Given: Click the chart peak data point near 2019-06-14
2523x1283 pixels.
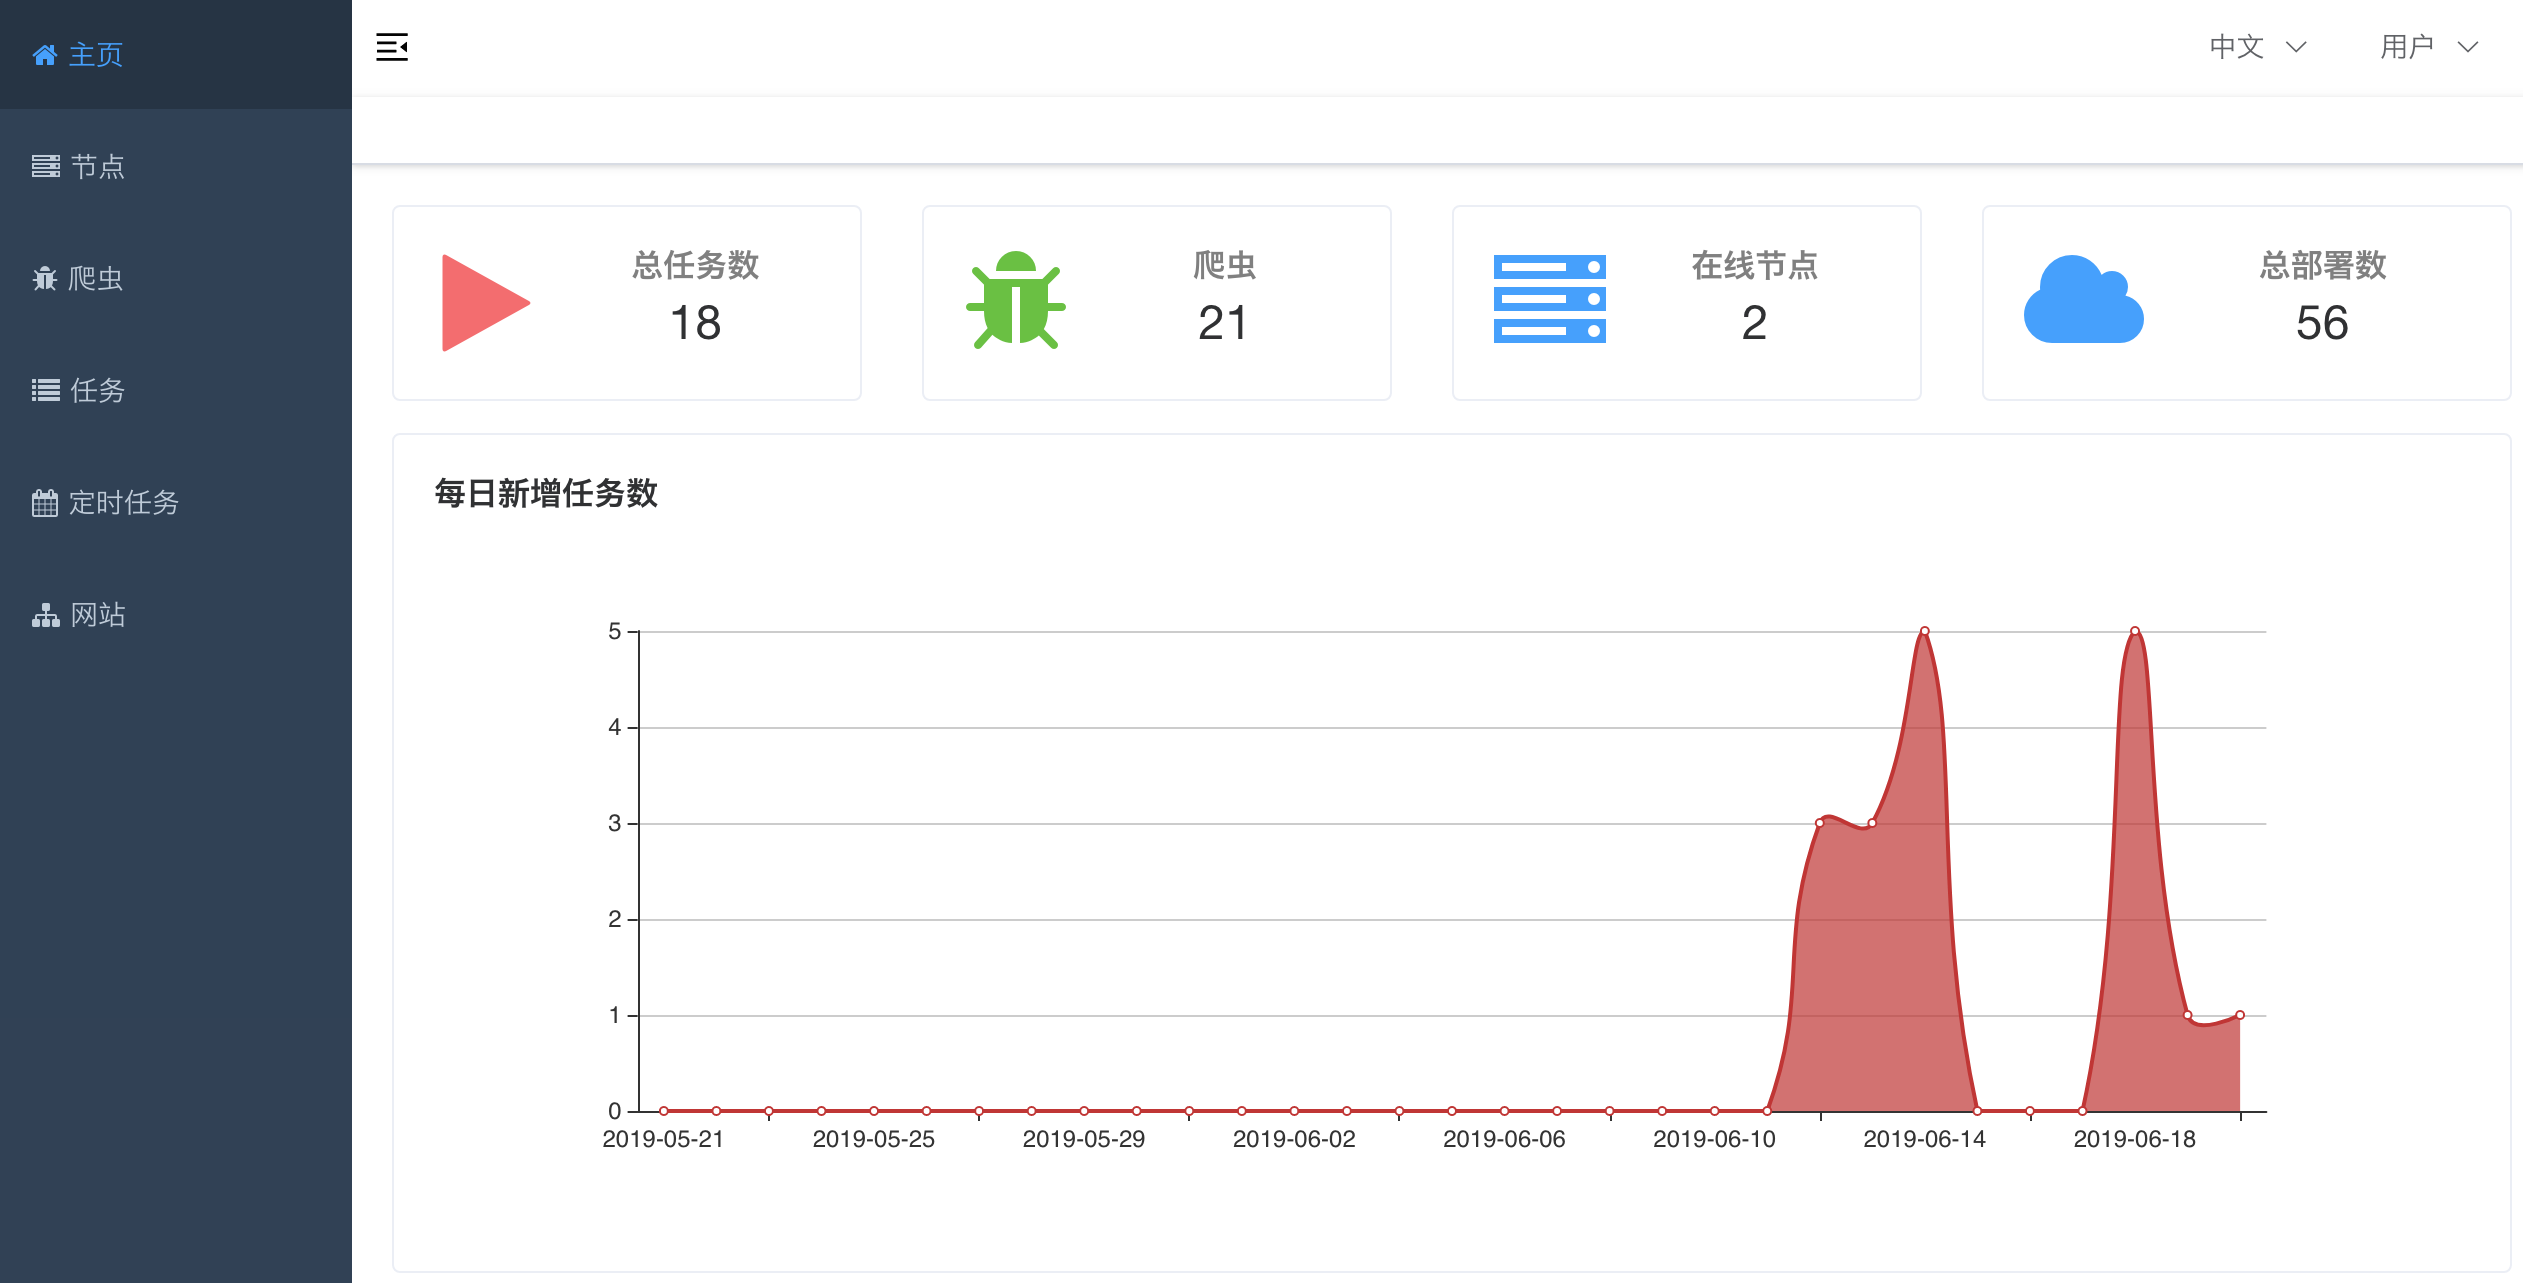Looking at the screenshot, I should (x=1924, y=631).
